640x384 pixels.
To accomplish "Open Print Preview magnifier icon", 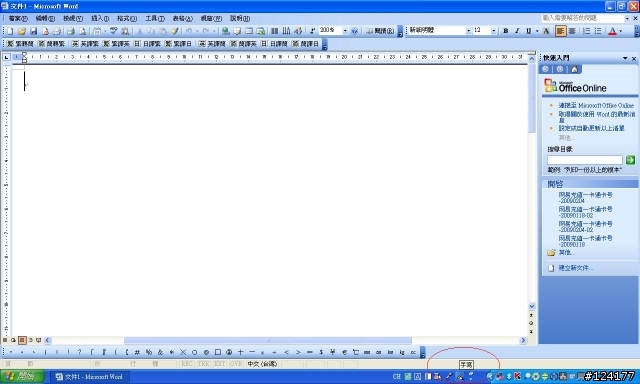I will (82, 31).
